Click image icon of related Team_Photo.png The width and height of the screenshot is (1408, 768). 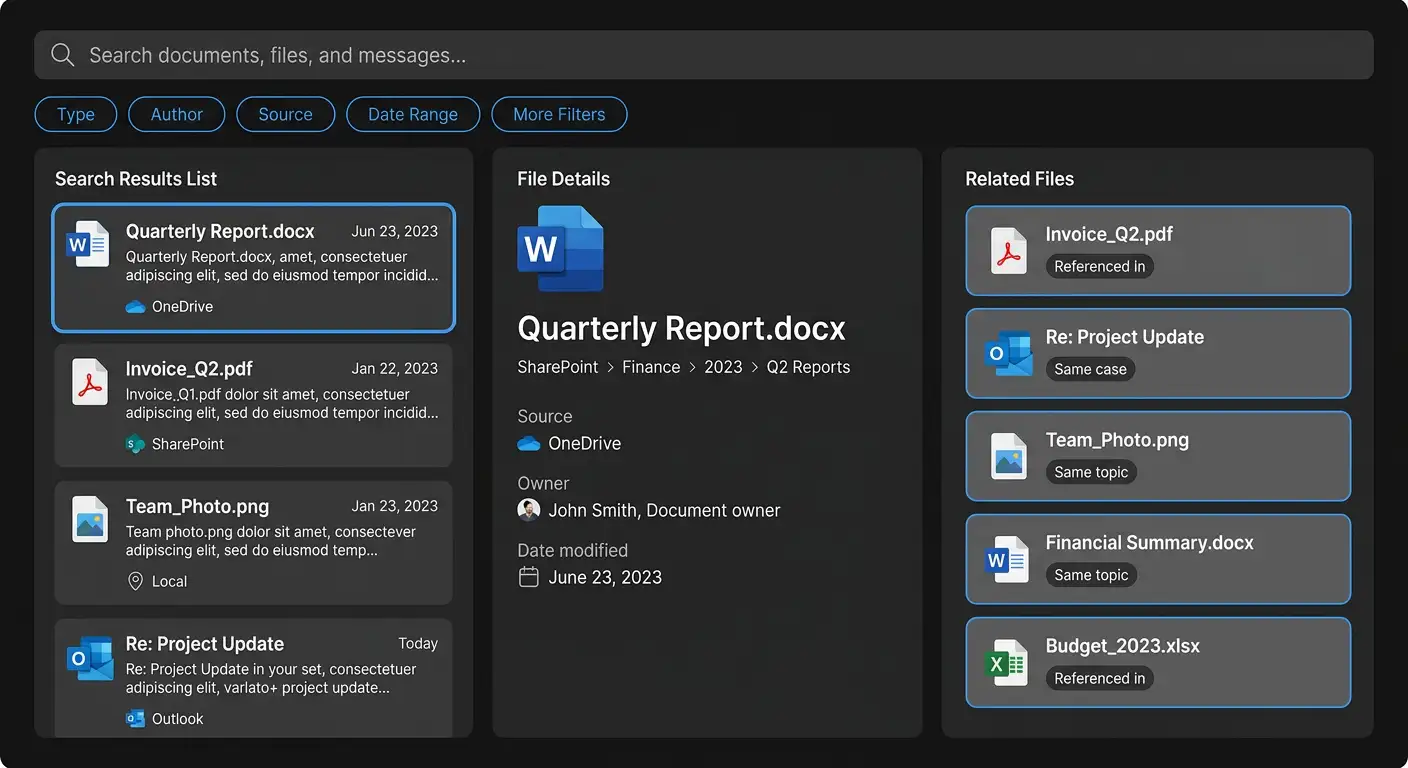1008,456
